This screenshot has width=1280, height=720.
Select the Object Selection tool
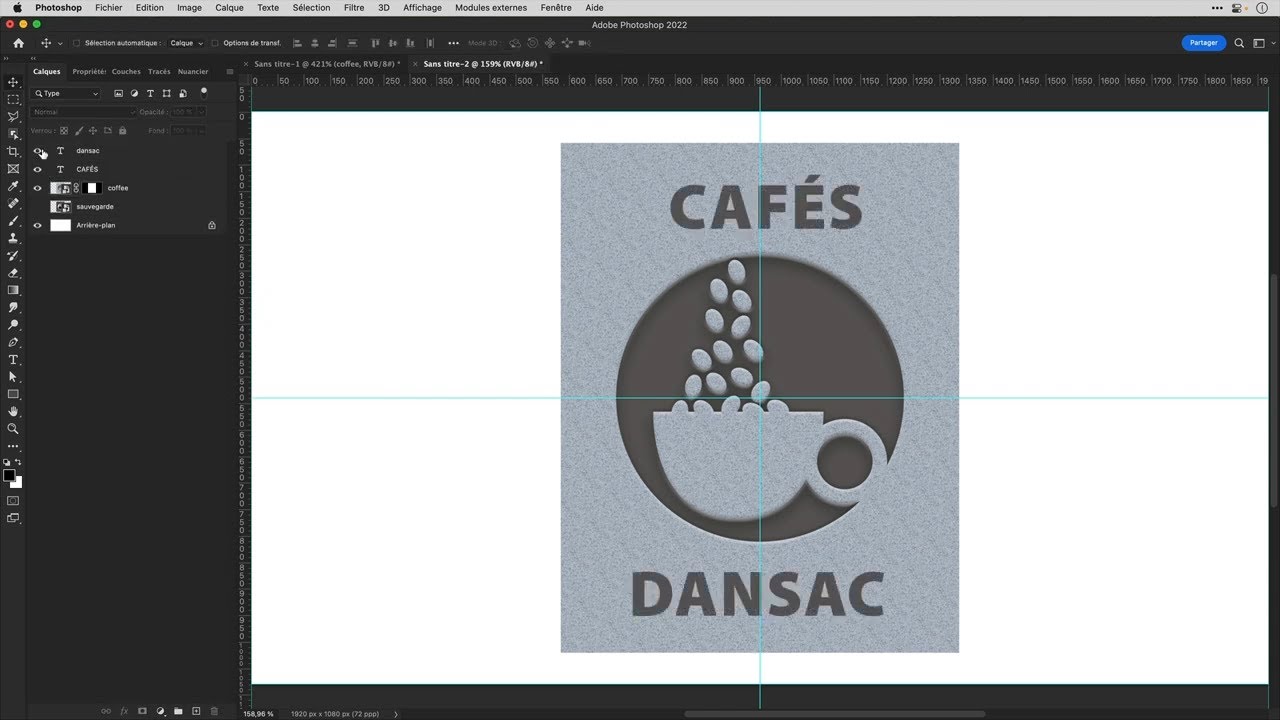tap(13, 134)
